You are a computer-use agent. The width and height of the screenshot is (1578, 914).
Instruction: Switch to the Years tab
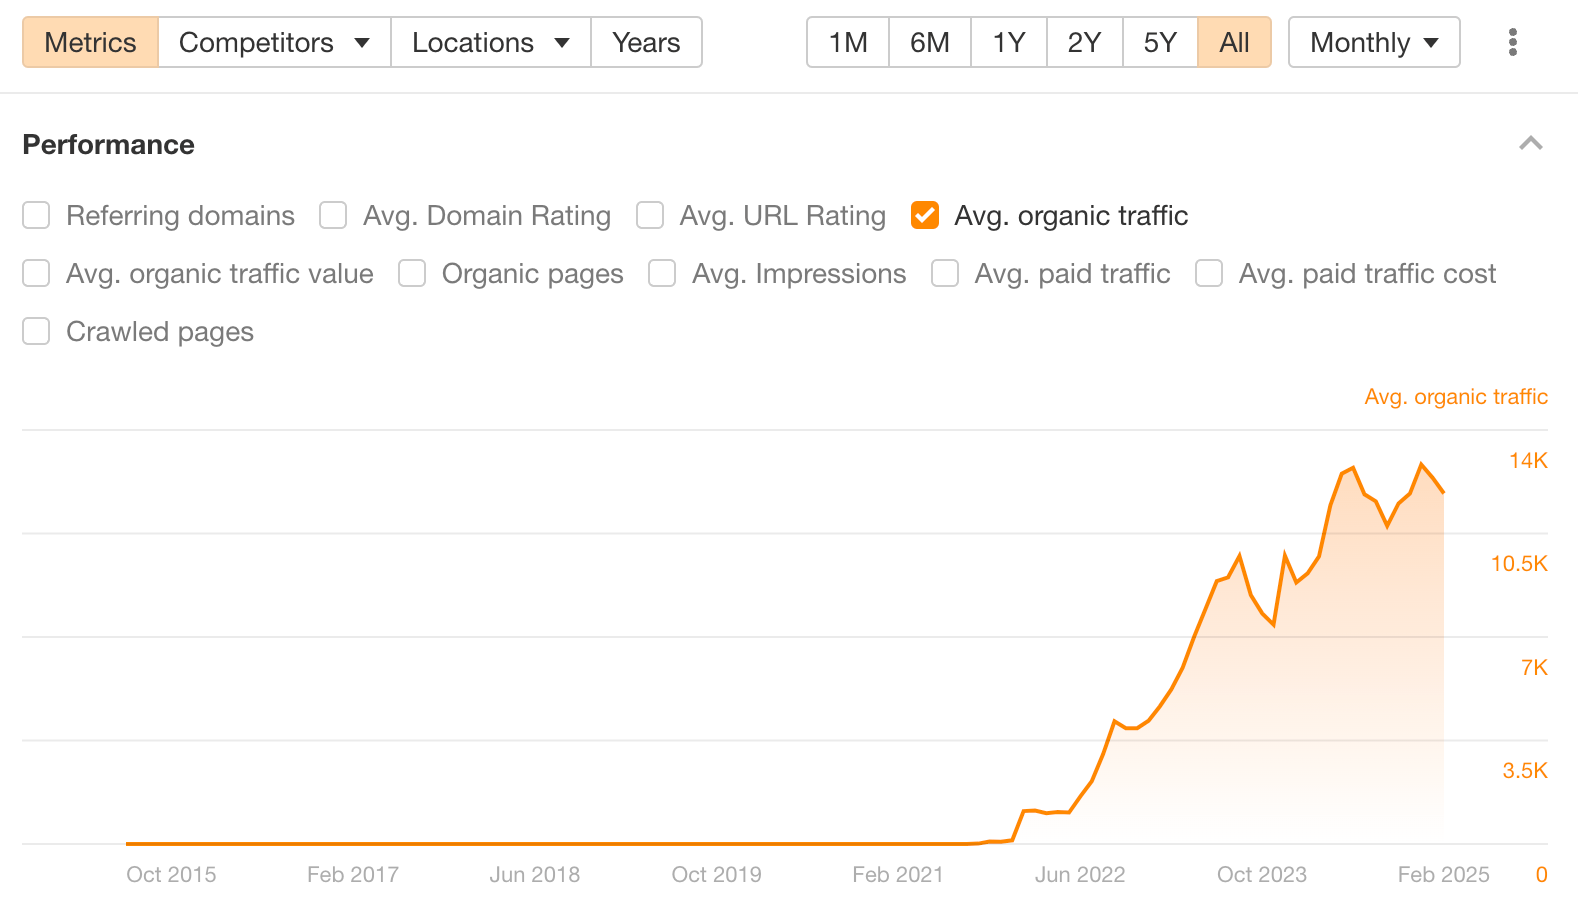click(x=646, y=42)
